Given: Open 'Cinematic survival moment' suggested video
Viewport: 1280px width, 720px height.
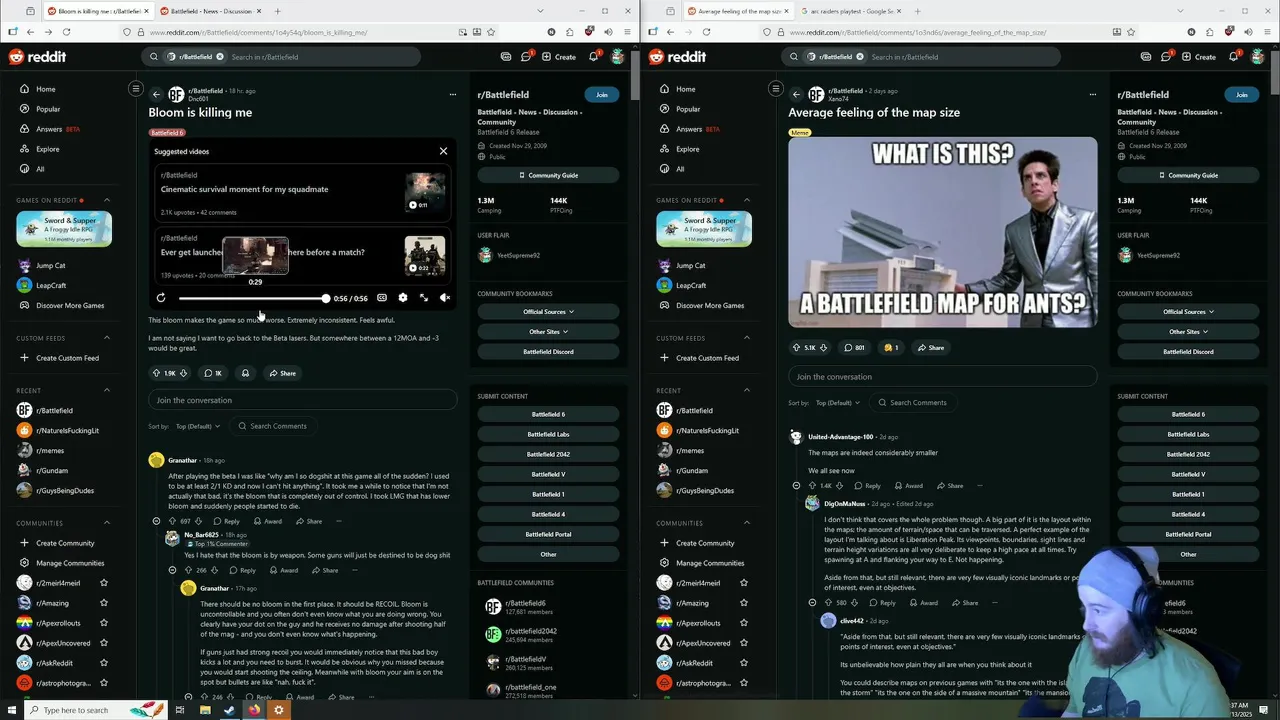Looking at the screenshot, I should click(x=302, y=194).
